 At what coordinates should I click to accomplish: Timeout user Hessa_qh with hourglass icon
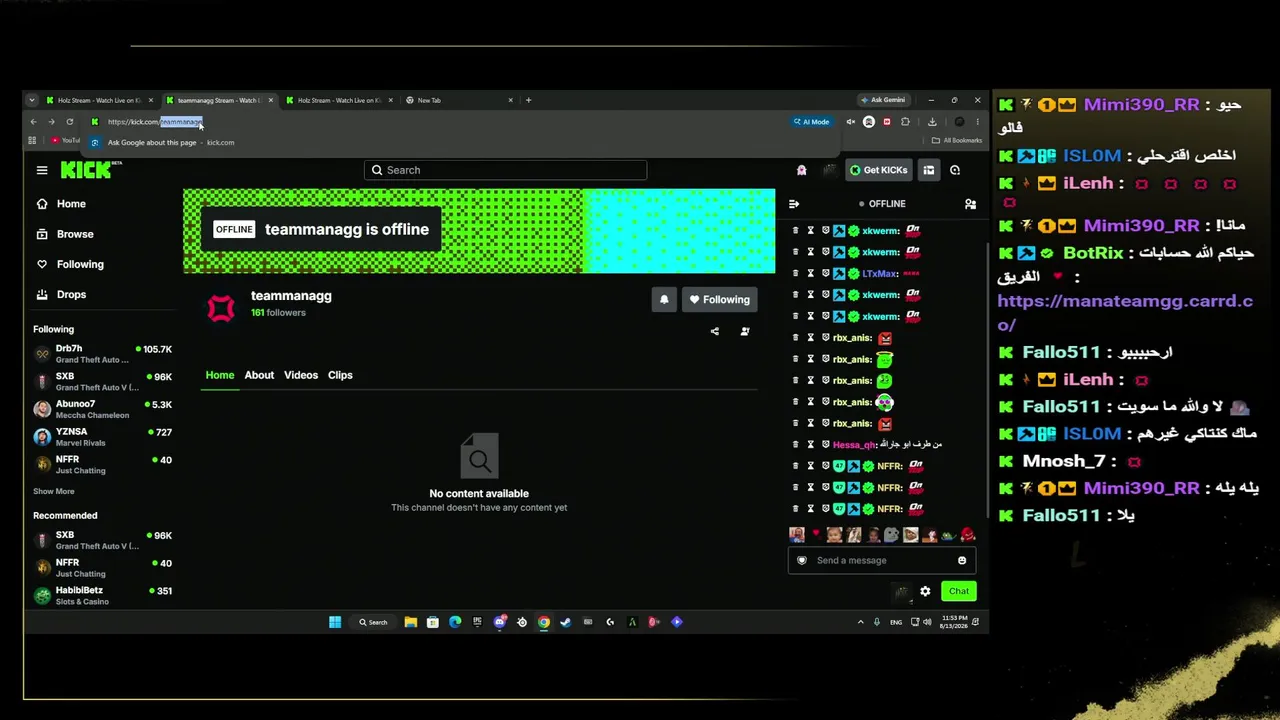[811, 444]
